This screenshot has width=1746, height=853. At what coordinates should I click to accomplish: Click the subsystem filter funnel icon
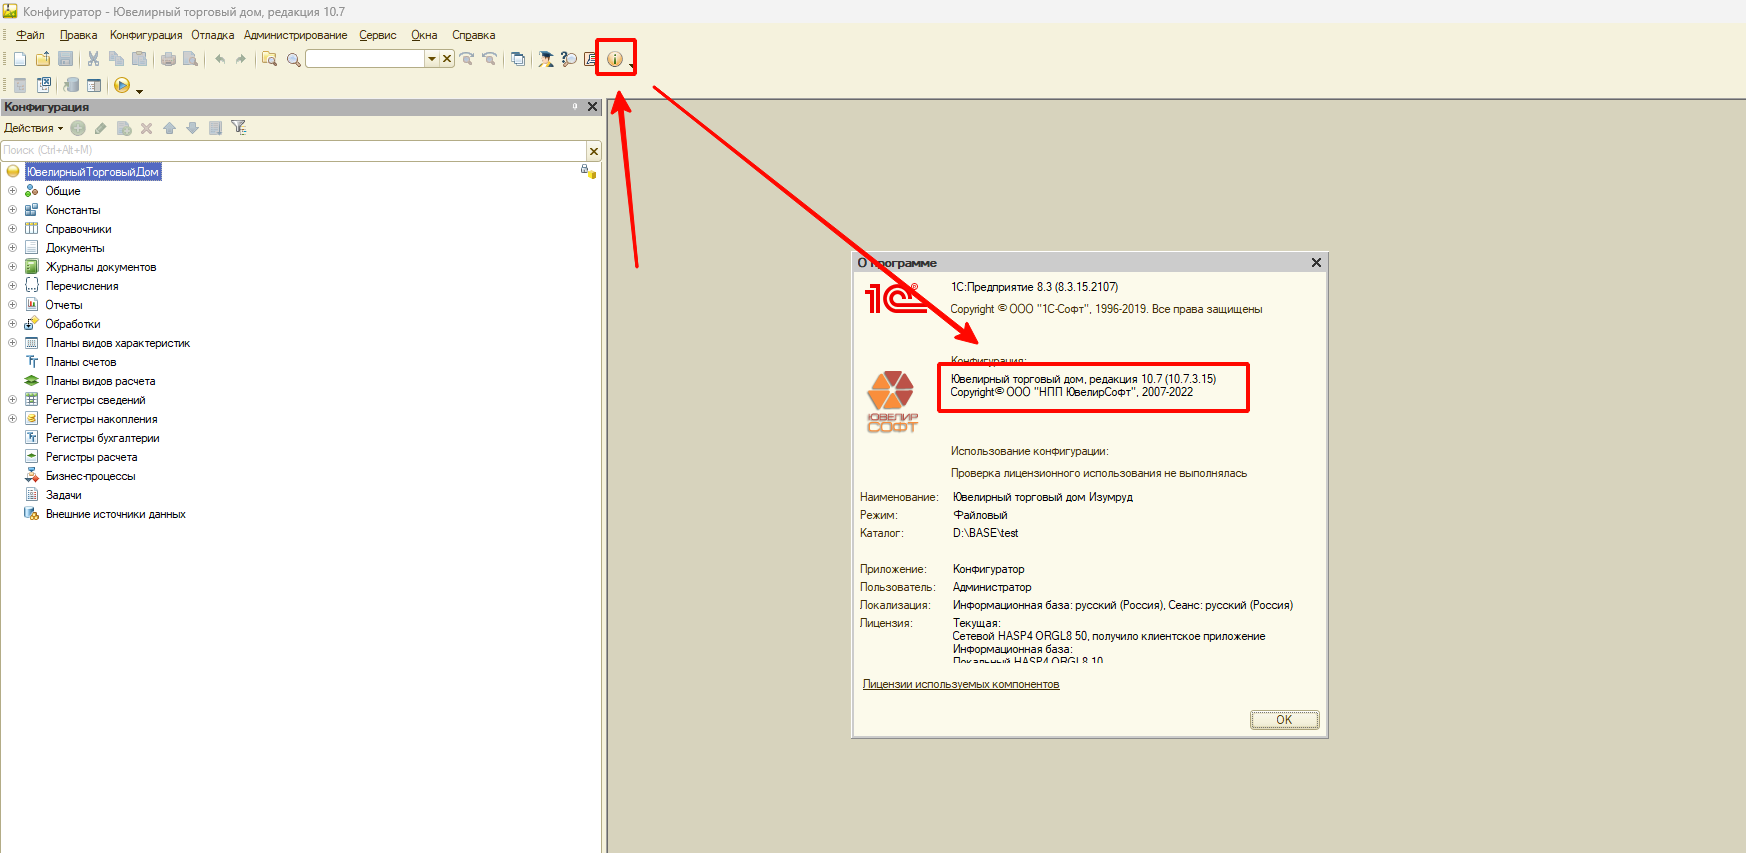[239, 127]
